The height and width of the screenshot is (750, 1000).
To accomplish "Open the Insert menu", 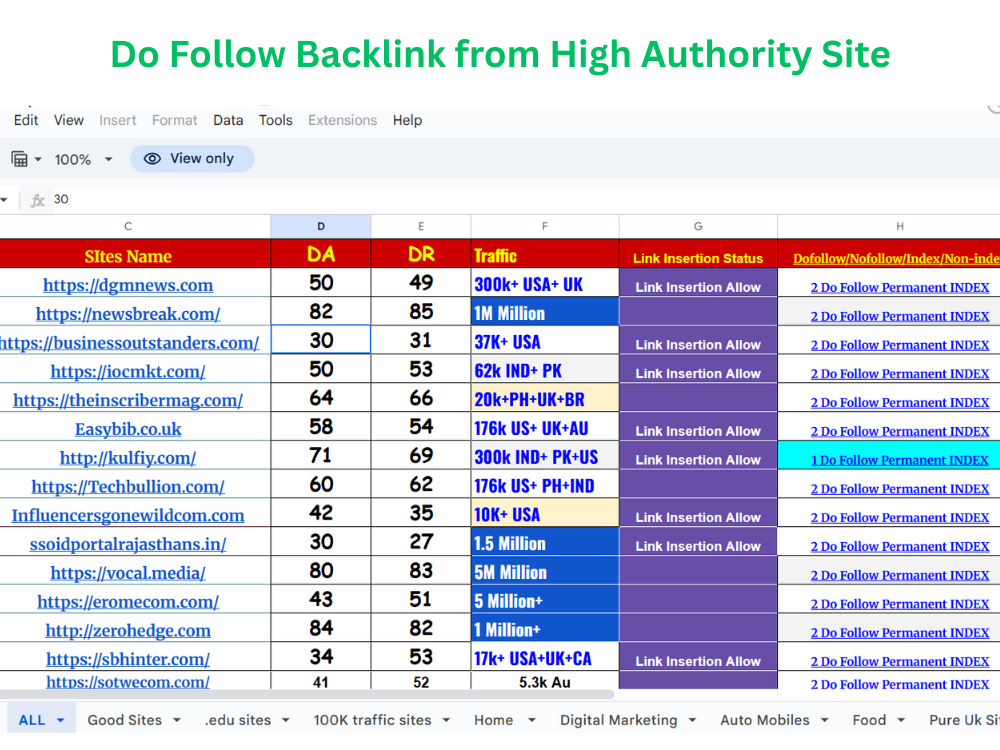I will coord(117,120).
